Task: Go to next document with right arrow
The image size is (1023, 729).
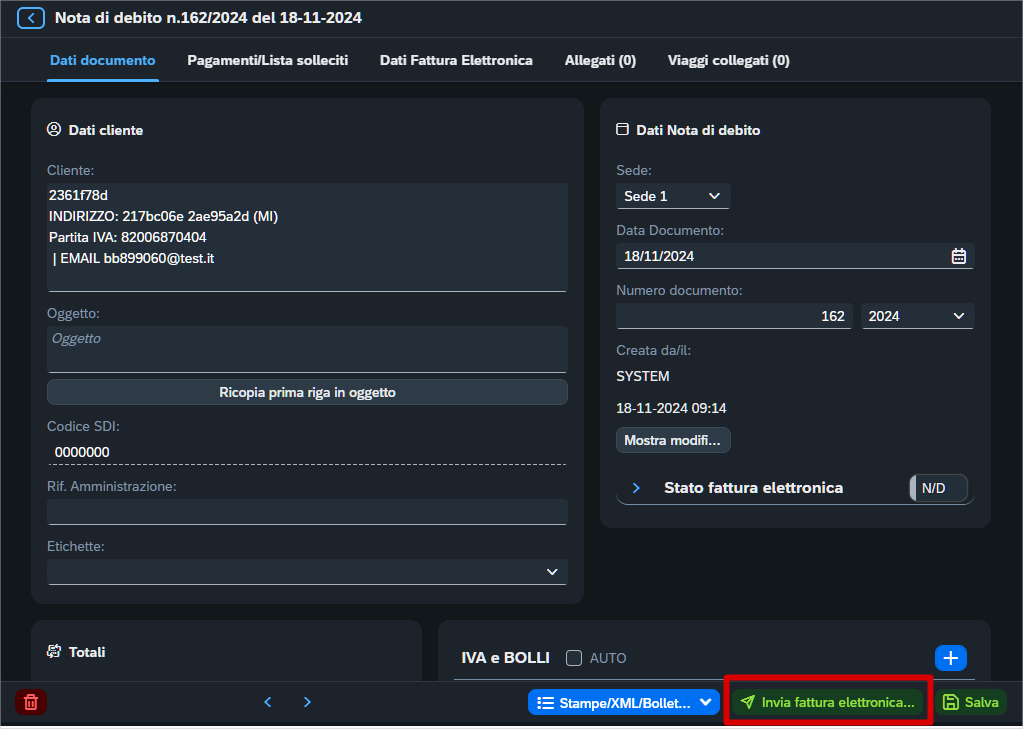Action: (307, 702)
